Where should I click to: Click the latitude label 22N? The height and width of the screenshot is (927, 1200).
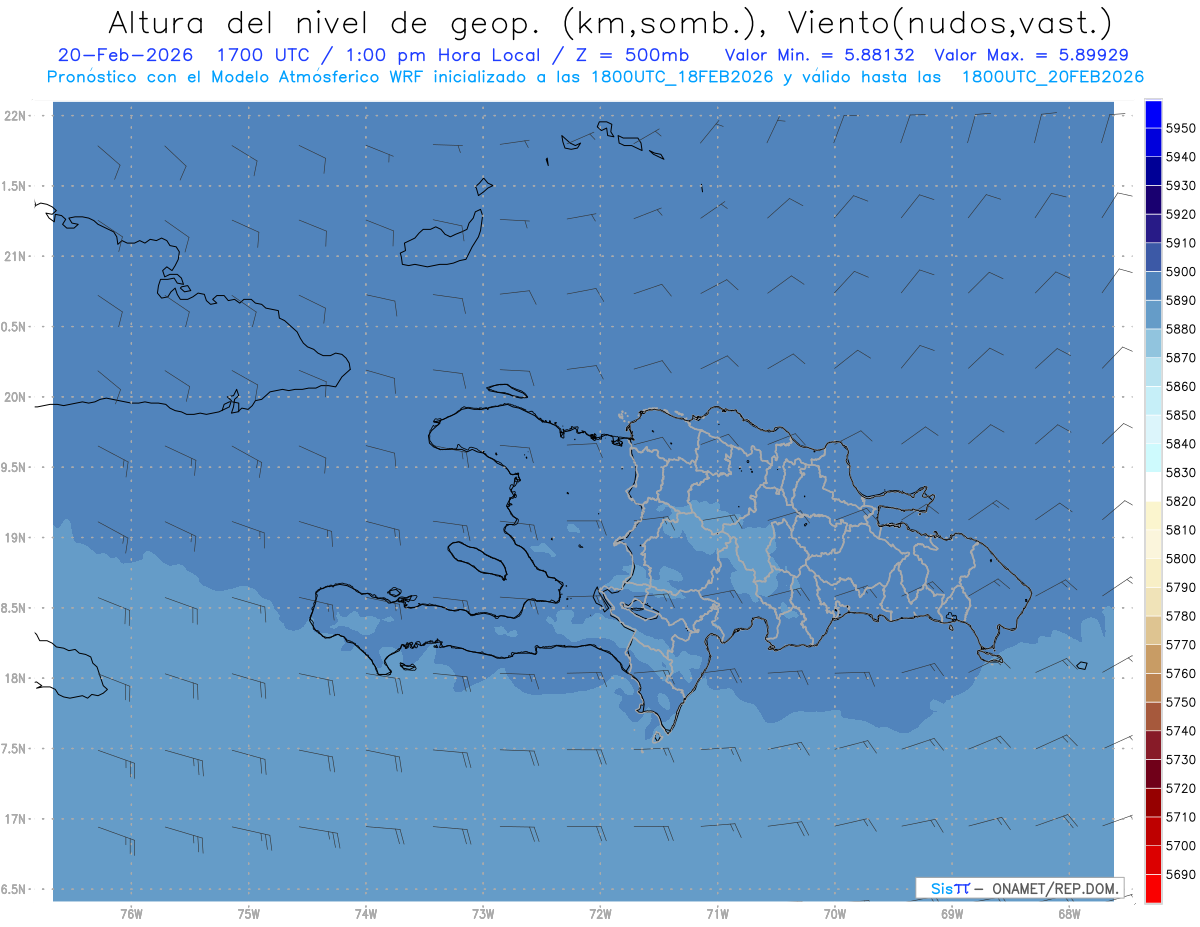(15, 116)
